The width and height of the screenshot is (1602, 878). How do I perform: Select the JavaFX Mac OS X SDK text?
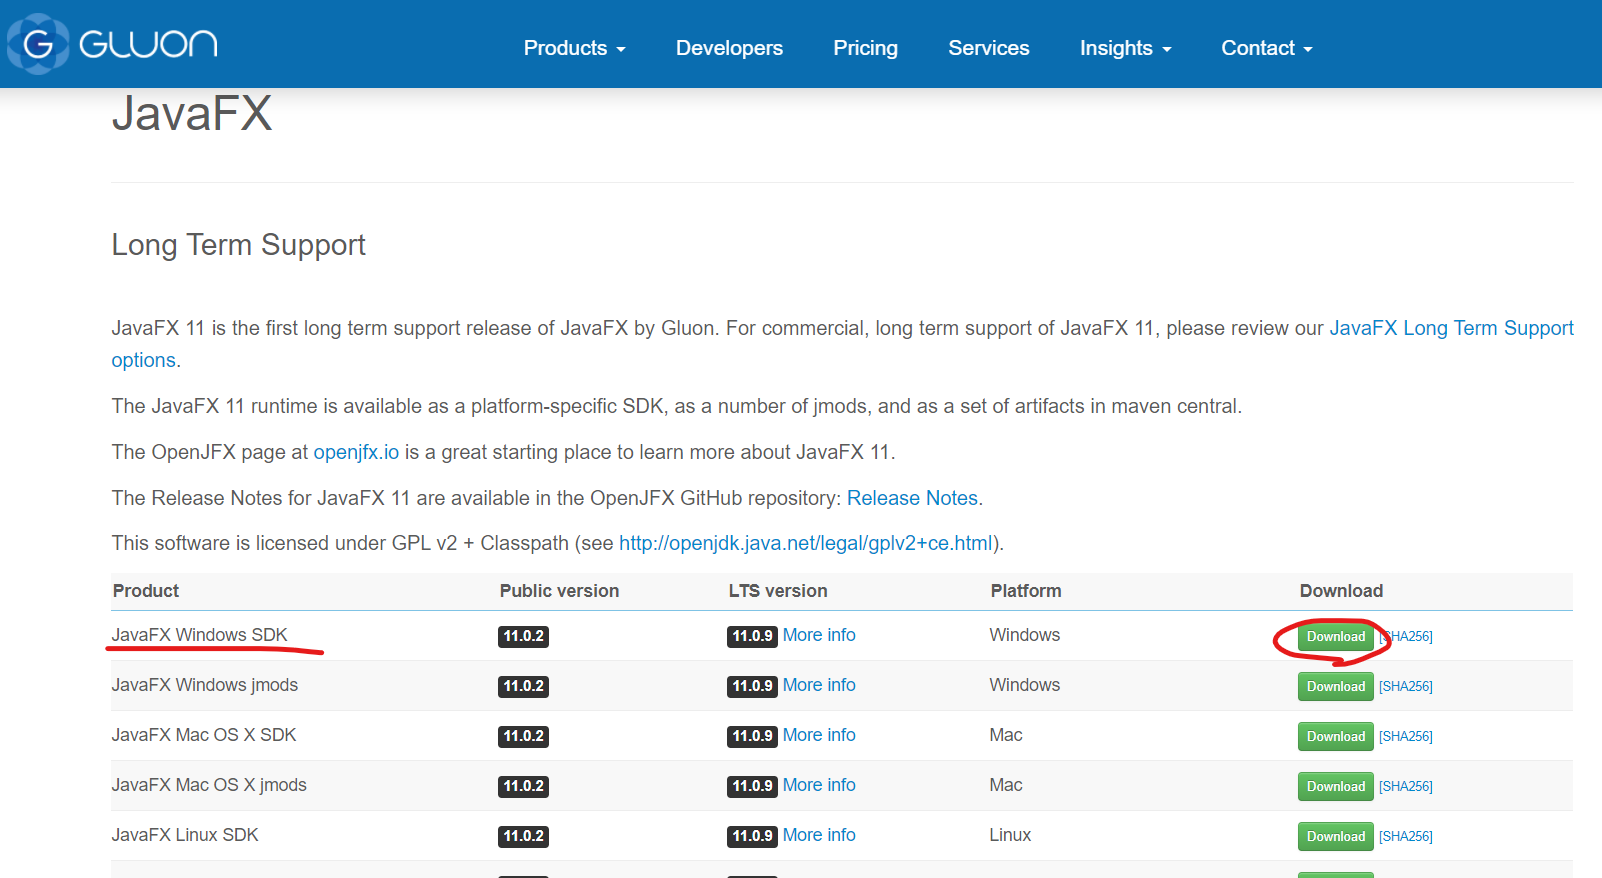[203, 735]
